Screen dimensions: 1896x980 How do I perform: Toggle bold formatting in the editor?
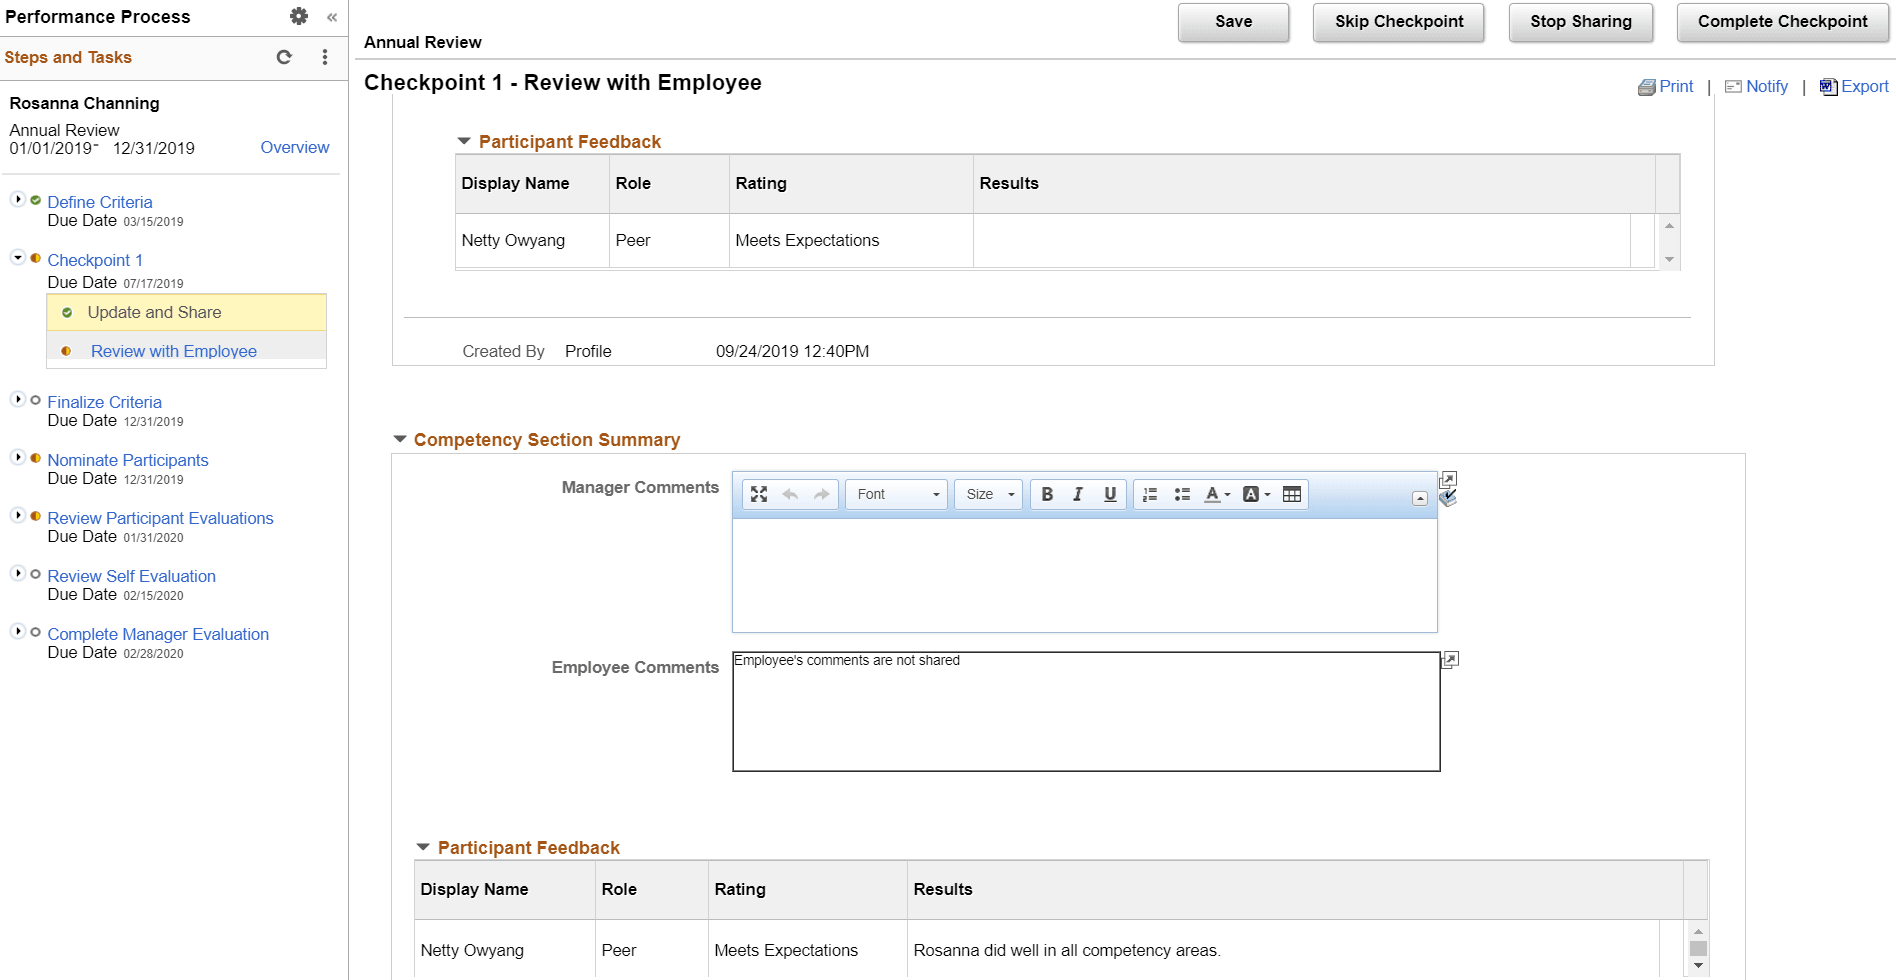point(1047,494)
